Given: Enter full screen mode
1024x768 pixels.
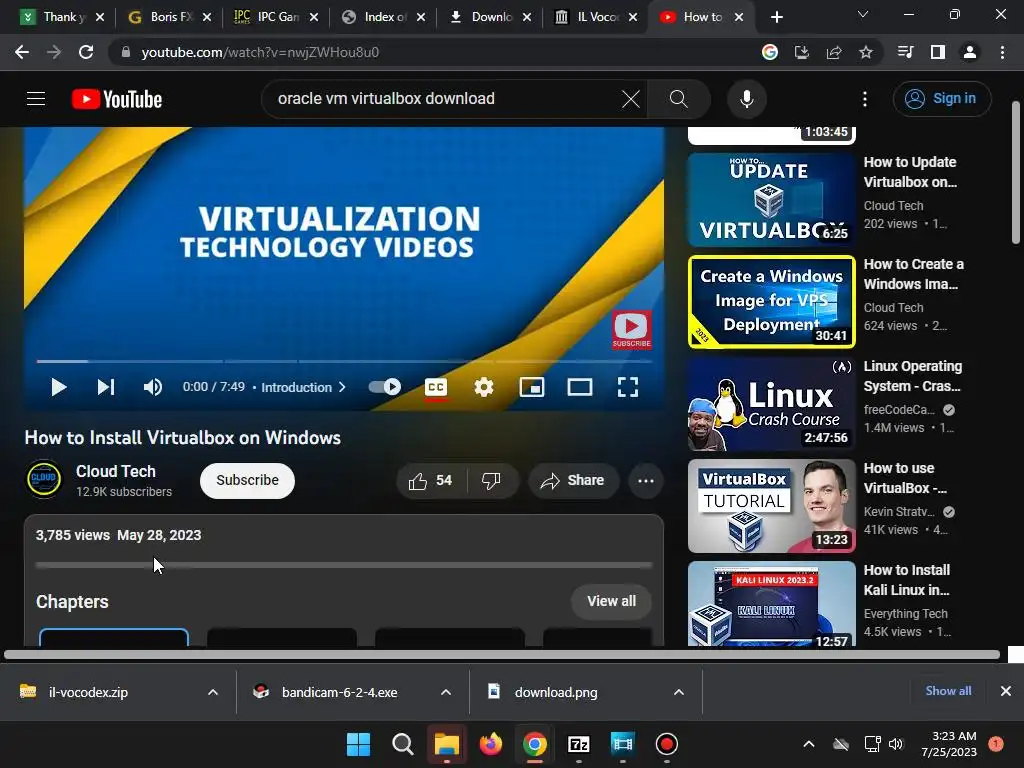Looking at the screenshot, I should click(x=628, y=387).
